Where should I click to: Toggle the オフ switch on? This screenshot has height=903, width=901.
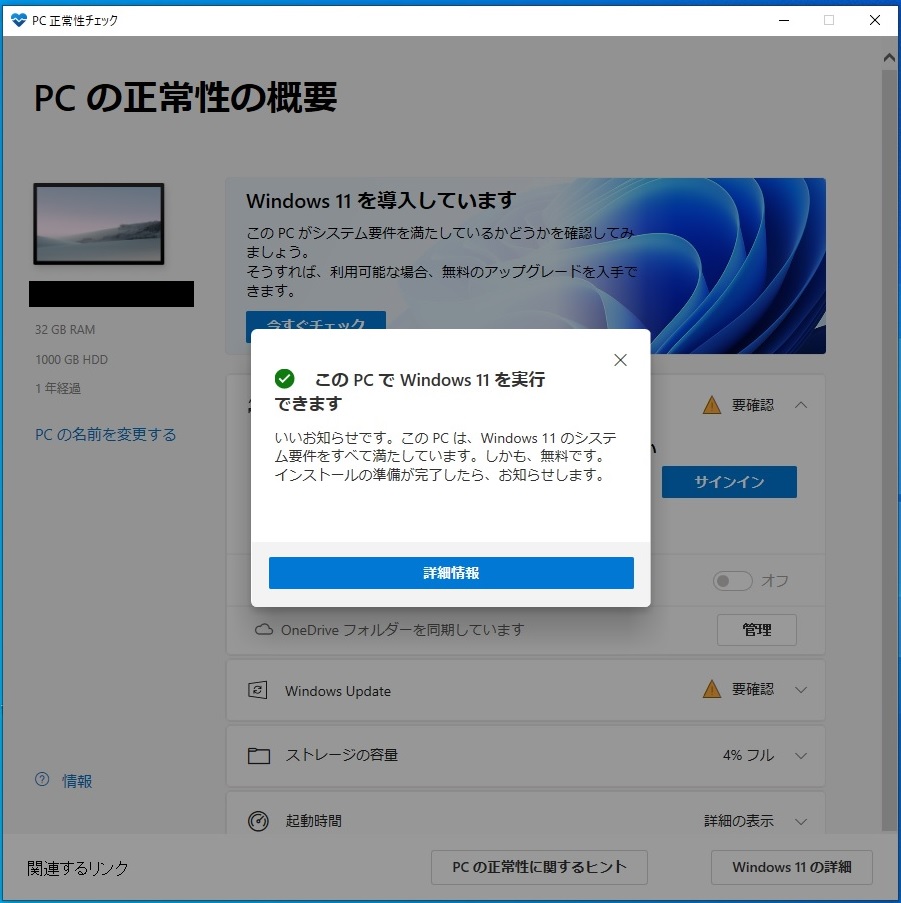pos(732,580)
